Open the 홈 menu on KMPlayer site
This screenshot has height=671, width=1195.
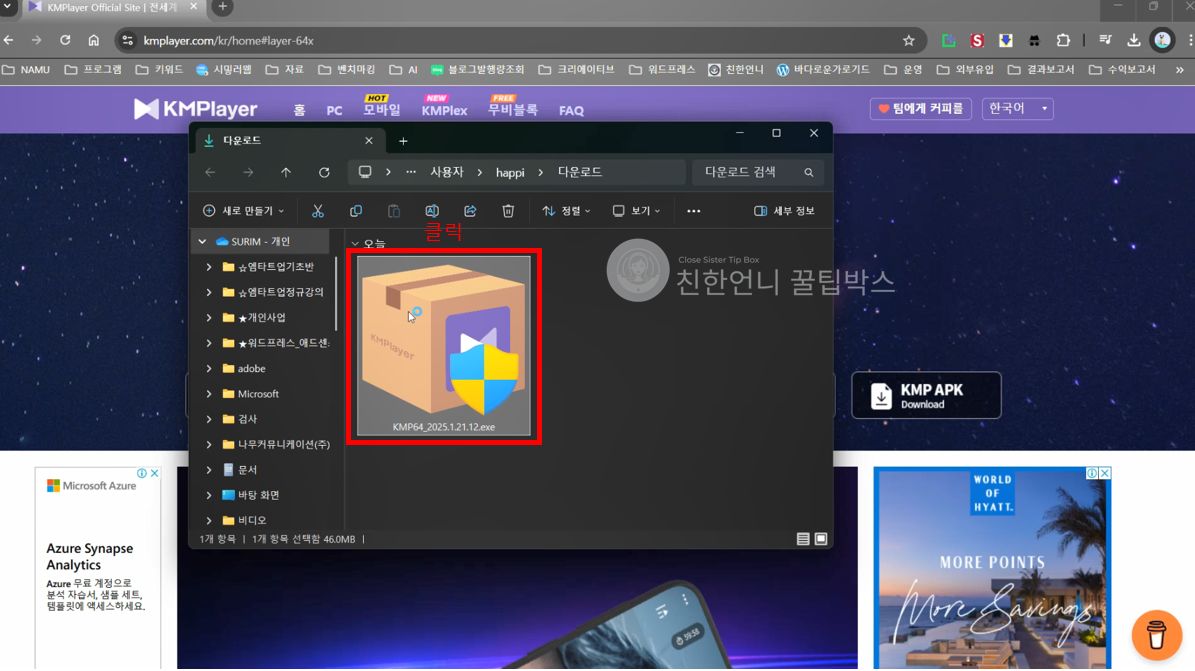300,111
